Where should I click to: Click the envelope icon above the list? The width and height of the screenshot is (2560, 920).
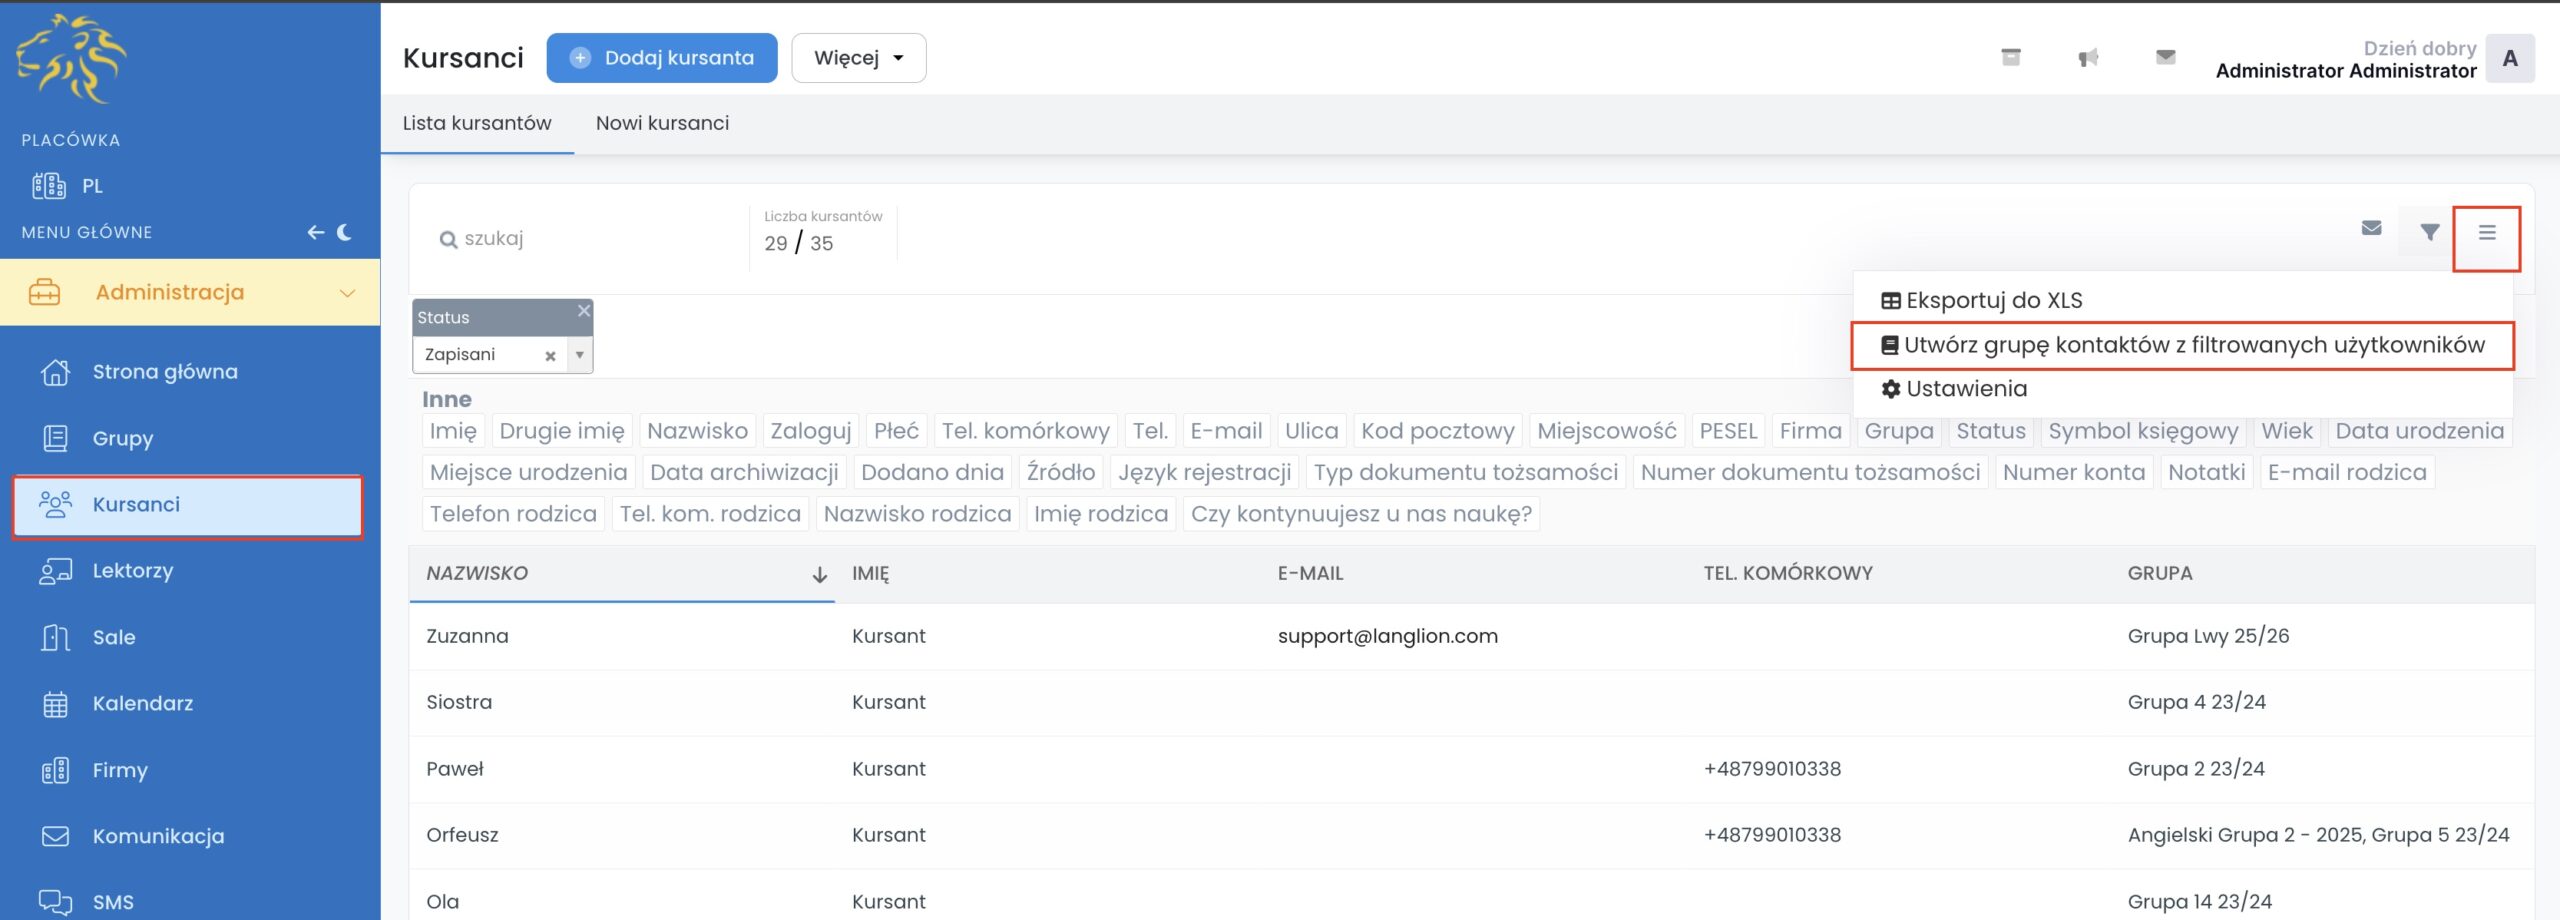[x=2371, y=228]
